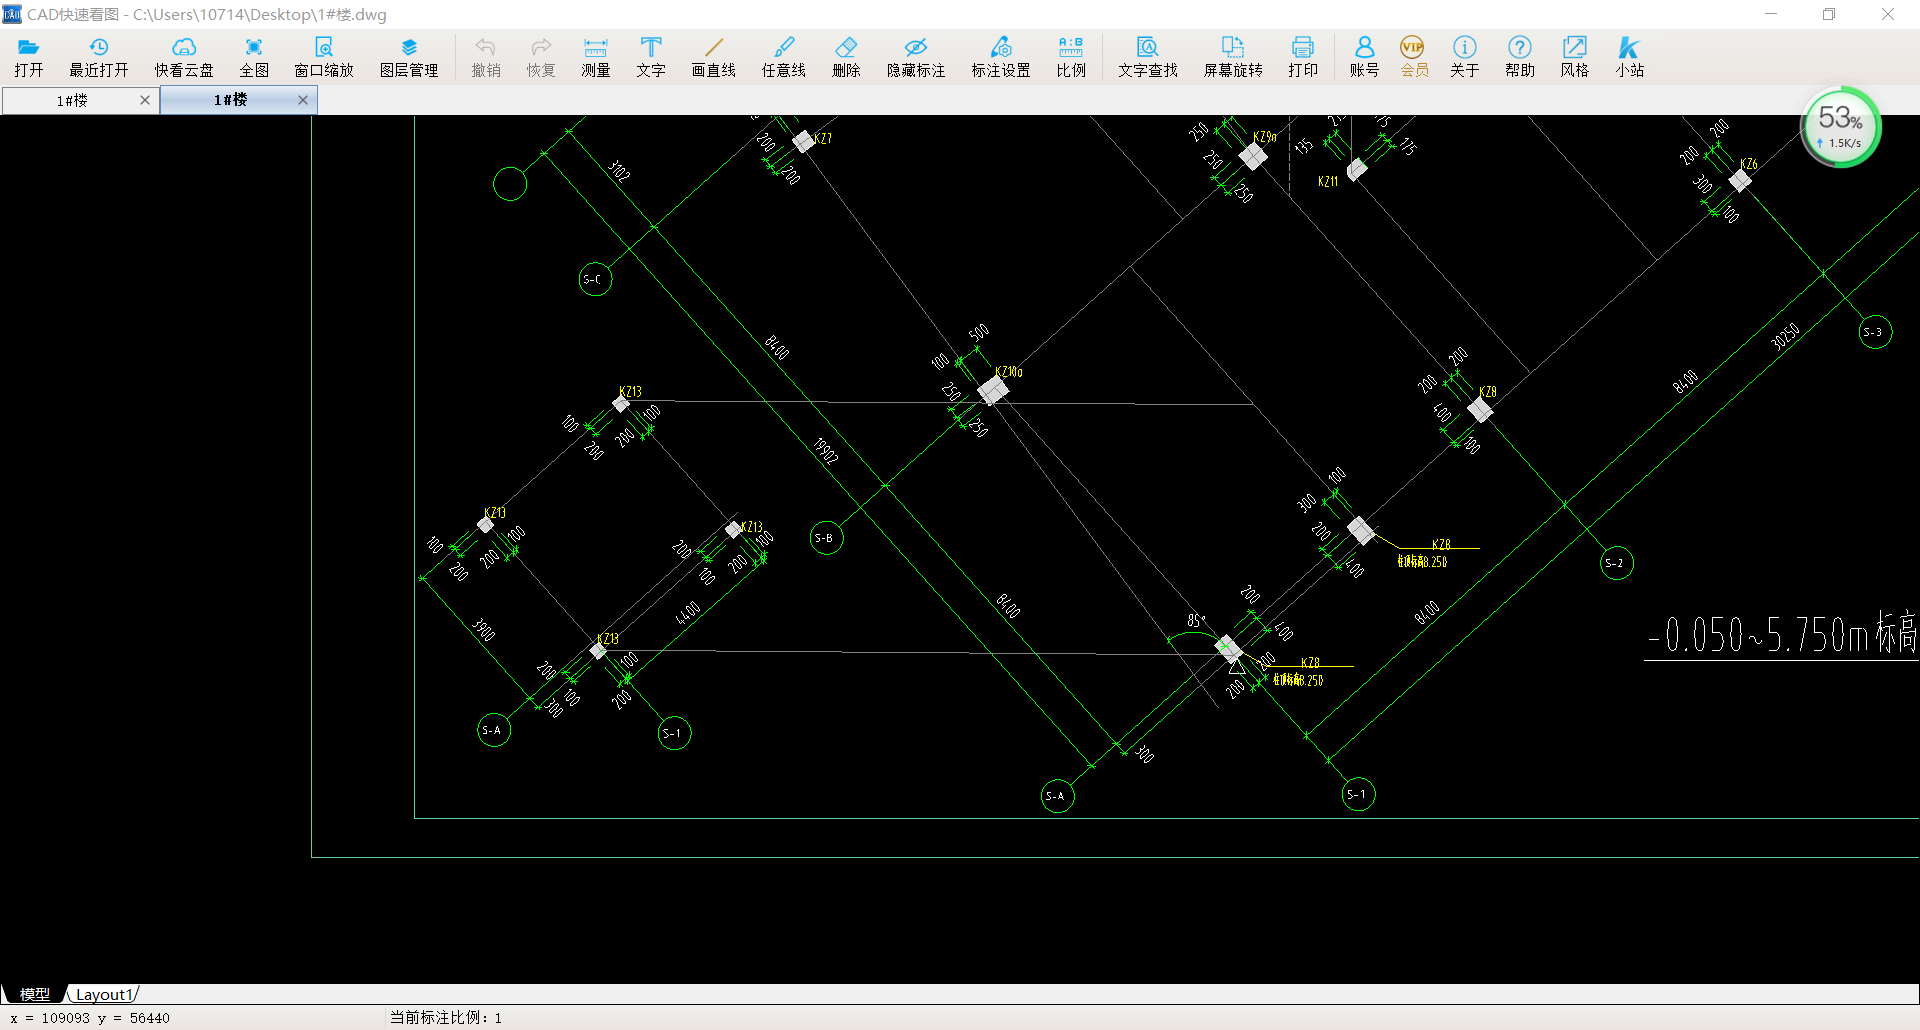Click 屏幕旋转 screen rotate tool
Image resolution: width=1920 pixels, height=1030 pixels.
pos(1233,56)
